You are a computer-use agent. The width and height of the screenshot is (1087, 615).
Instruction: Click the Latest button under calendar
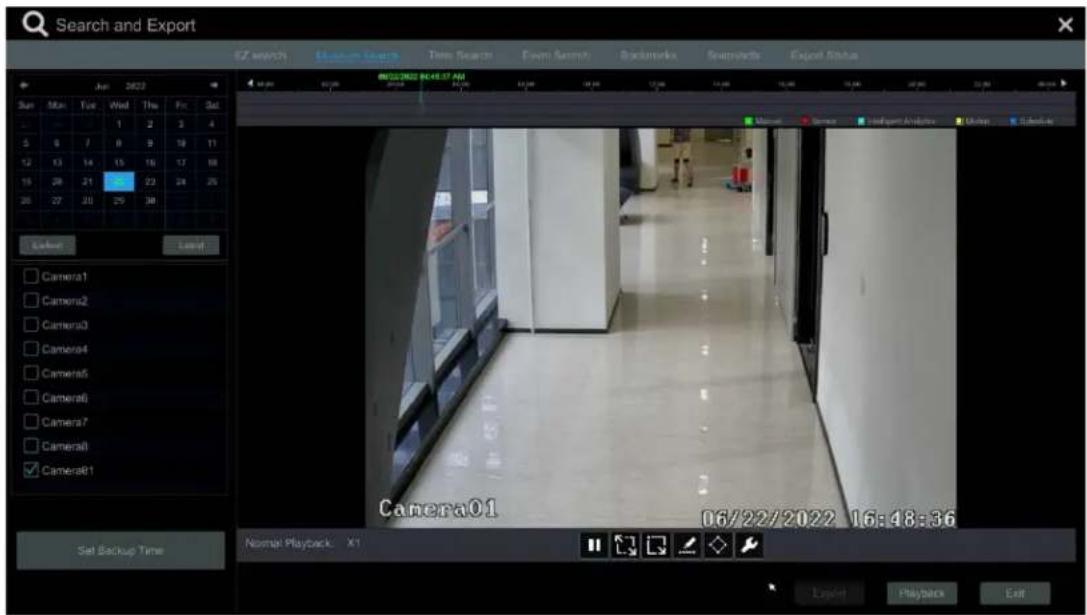coord(191,245)
